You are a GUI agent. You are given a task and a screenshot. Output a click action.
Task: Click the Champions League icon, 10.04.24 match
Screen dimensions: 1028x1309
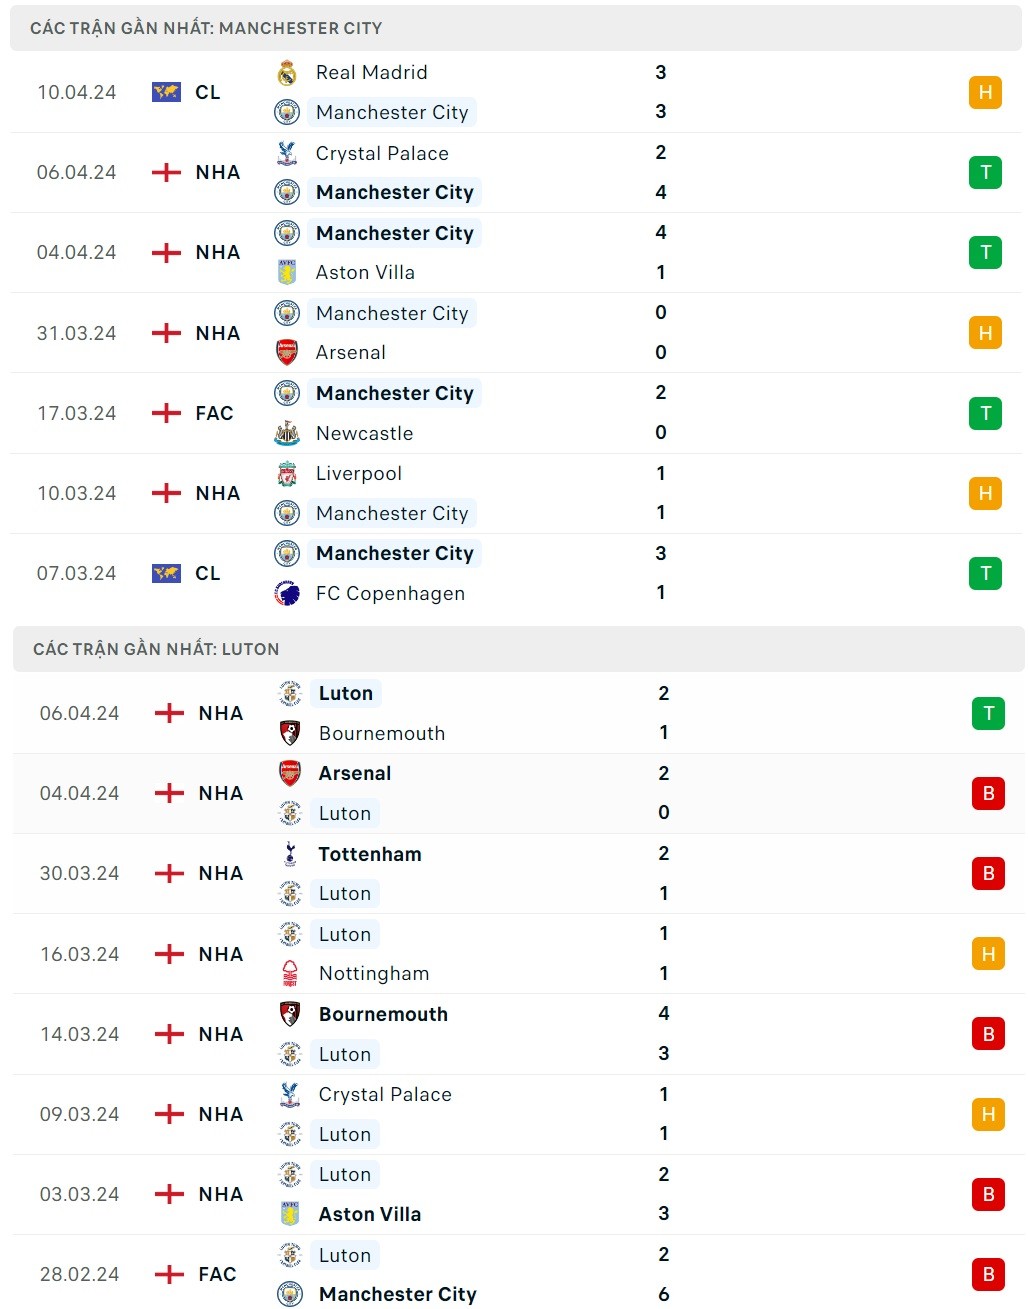[166, 92]
